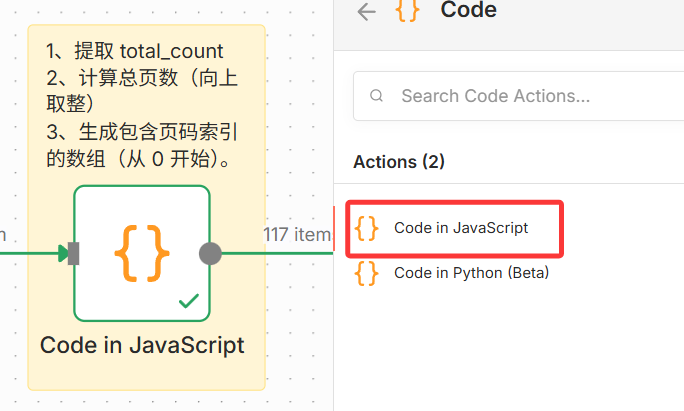
Task: Click the node's round output connector
Action: pyautogui.click(x=210, y=253)
